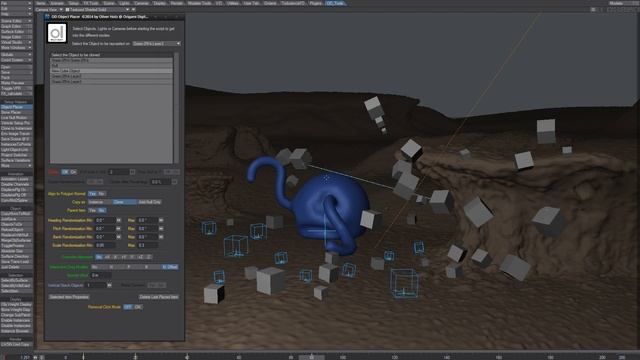
Task: Open the Help menu dropdown
Action: (16, 13)
